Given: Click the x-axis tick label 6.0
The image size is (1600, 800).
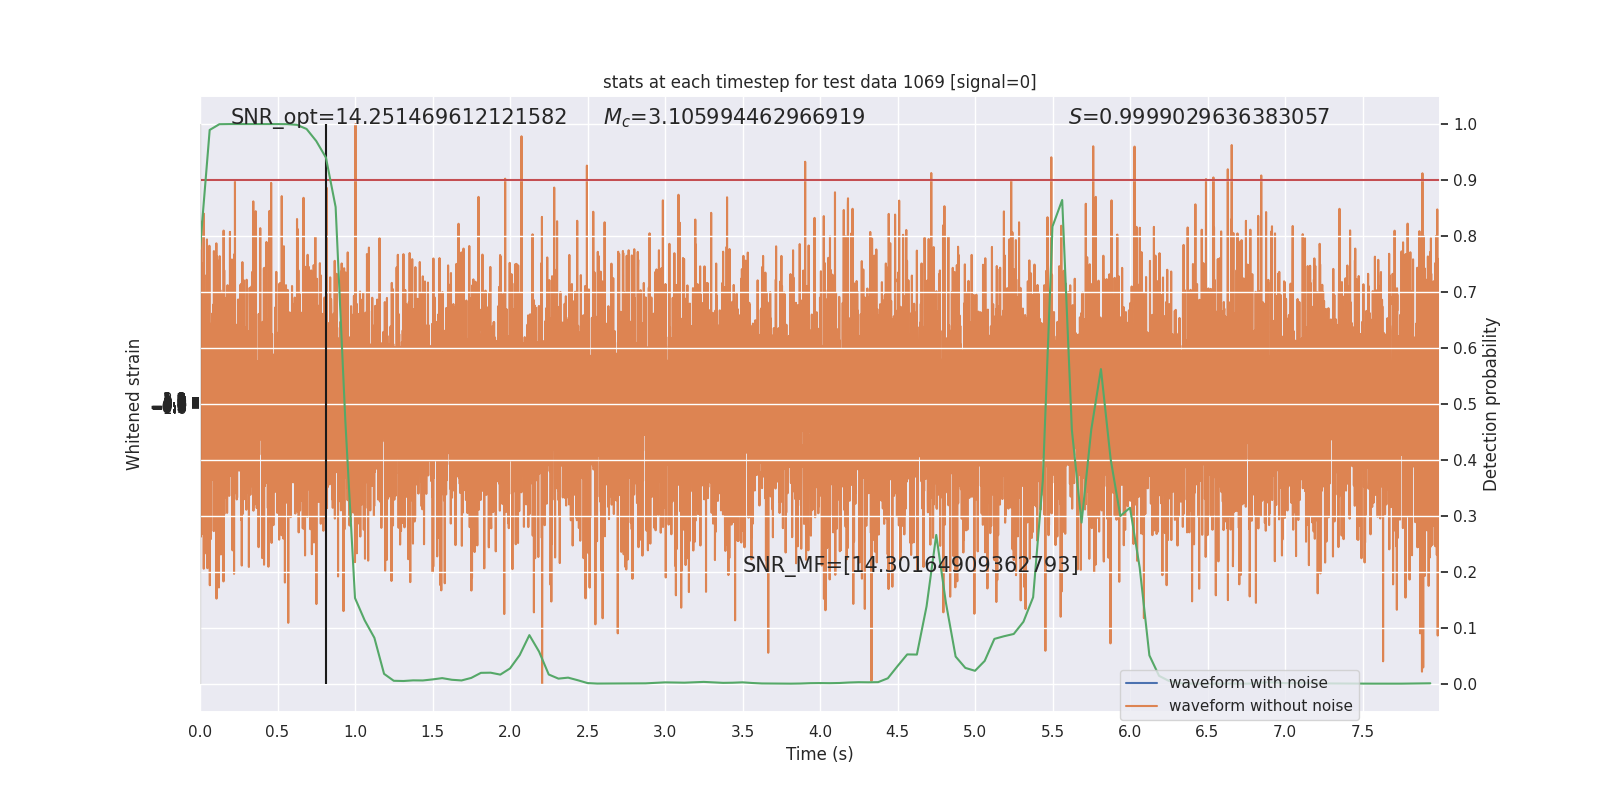Looking at the screenshot, I should [1130, 732].
